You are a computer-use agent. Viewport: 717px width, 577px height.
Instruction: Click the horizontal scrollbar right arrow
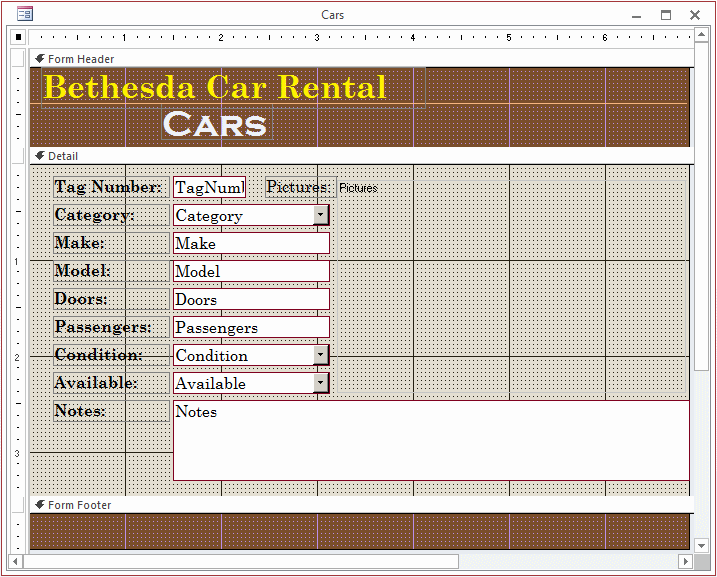[685, 561]
